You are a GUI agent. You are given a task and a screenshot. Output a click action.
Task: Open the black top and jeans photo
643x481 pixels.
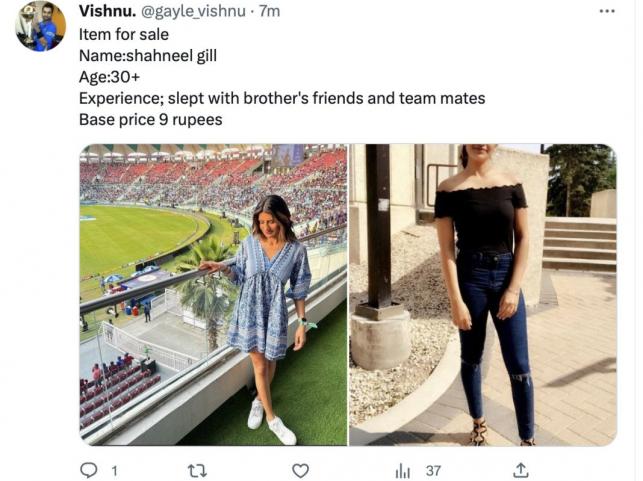pyautogui.click(x=482, y=294)
